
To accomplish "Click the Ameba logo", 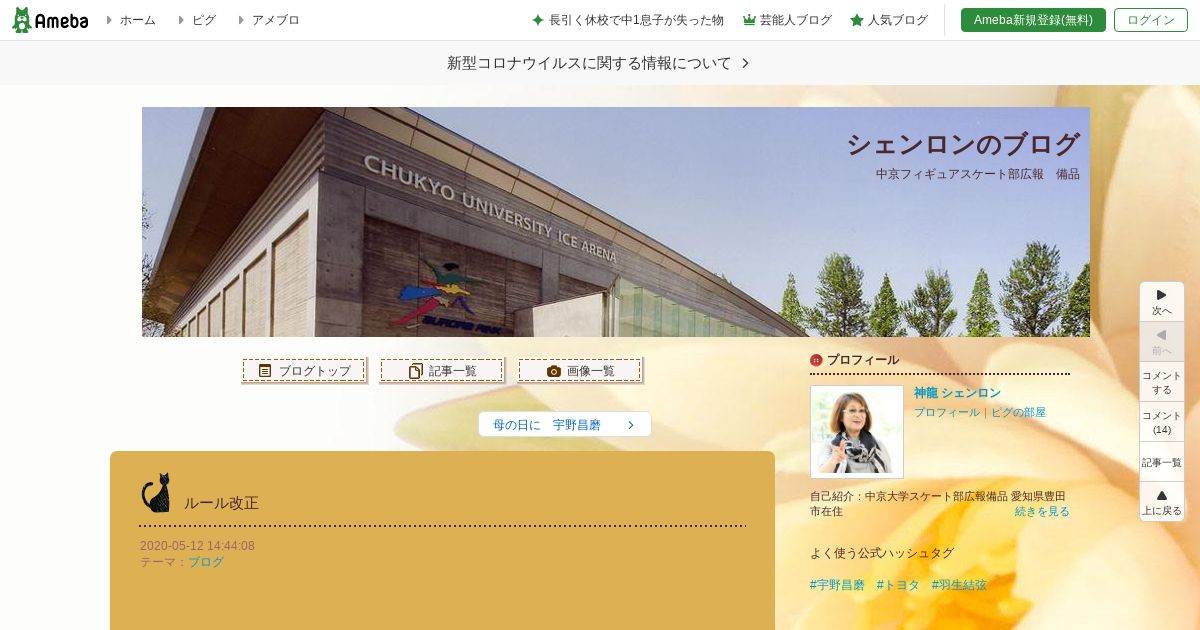I will click(x=50, y=20).
